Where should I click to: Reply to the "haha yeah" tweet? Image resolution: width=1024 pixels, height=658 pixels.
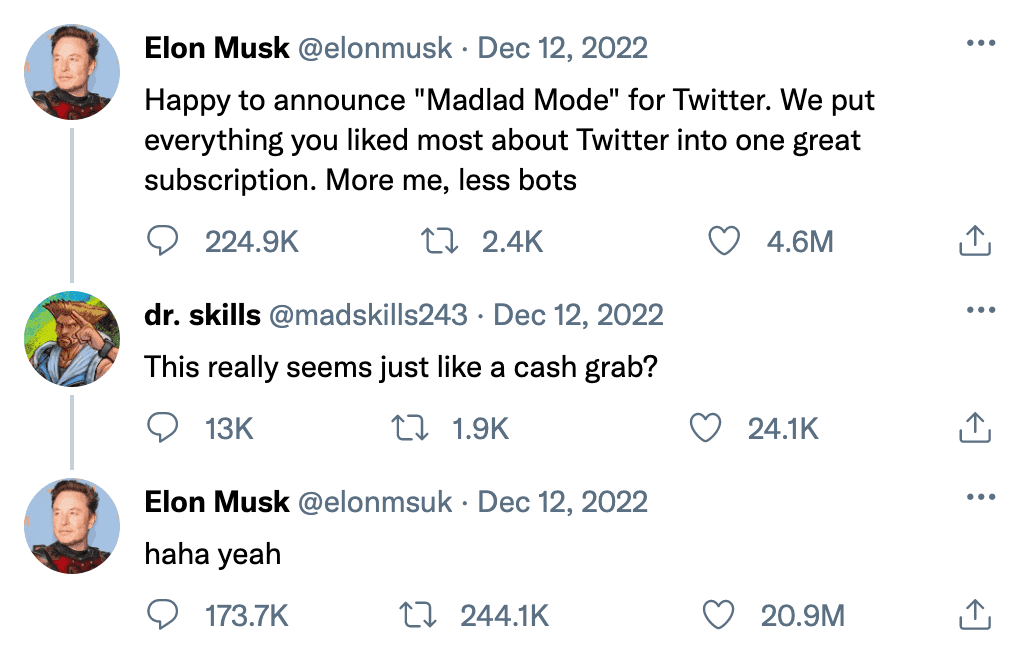point(163,616)
